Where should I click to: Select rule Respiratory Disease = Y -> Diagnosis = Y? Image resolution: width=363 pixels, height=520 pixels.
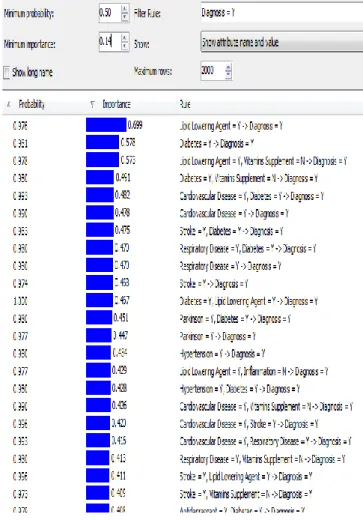point(230,266)
